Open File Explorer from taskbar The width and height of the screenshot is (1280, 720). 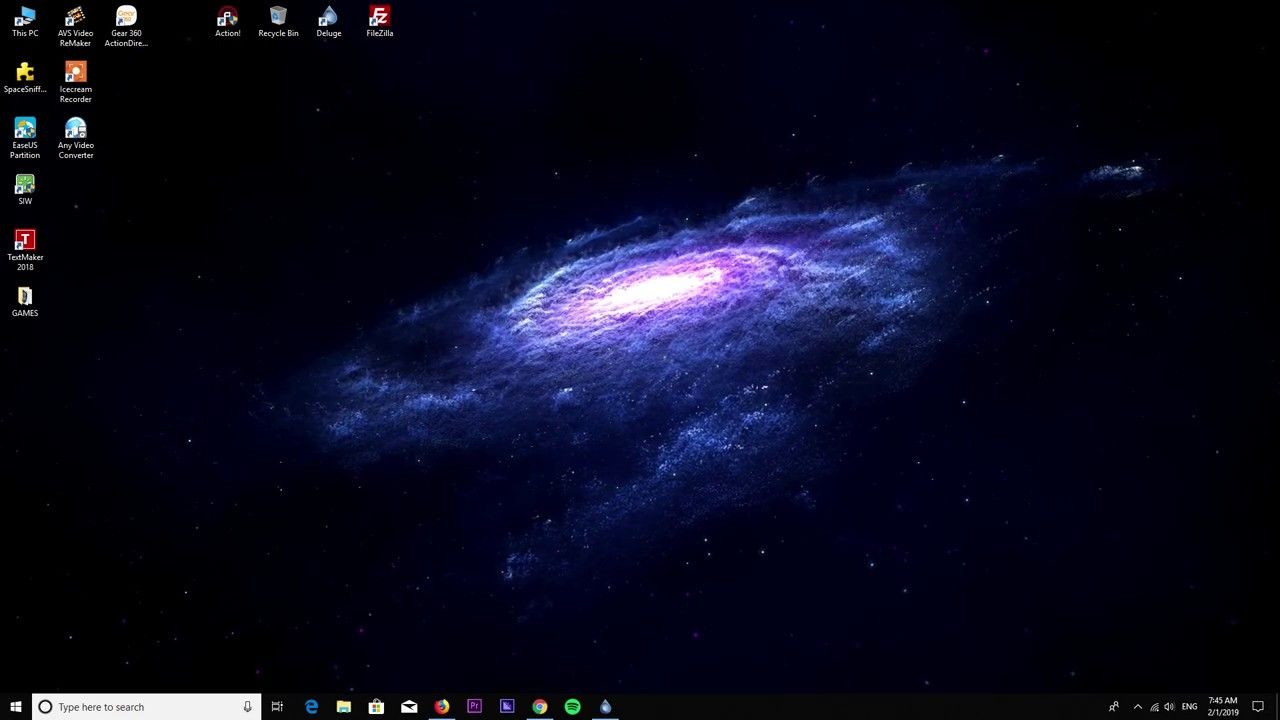point(344,707)
